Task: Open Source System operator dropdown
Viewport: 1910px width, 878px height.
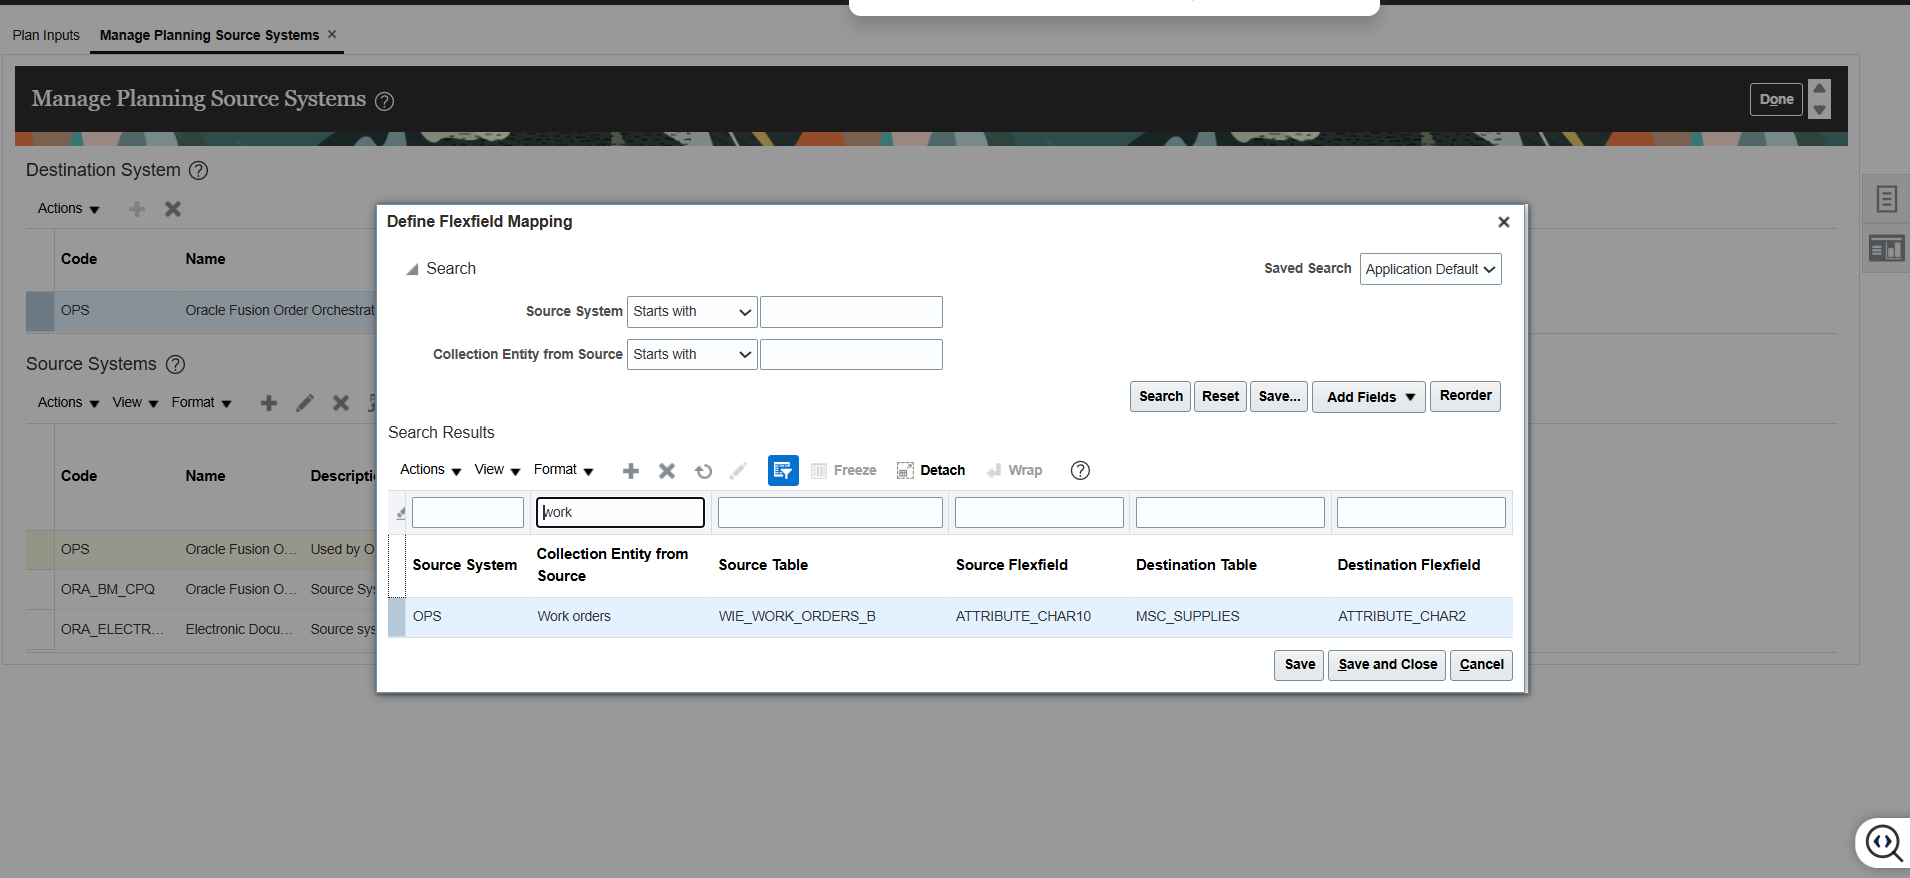Action: point(692,312)
